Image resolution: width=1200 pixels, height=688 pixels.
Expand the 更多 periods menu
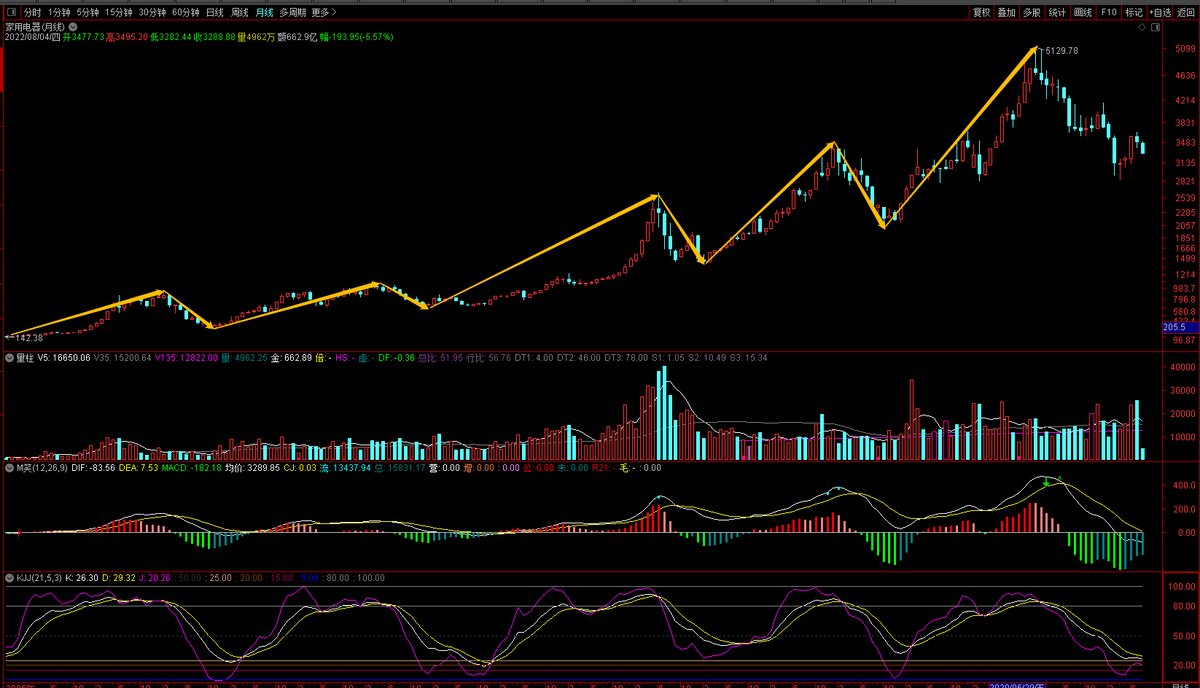323,12
